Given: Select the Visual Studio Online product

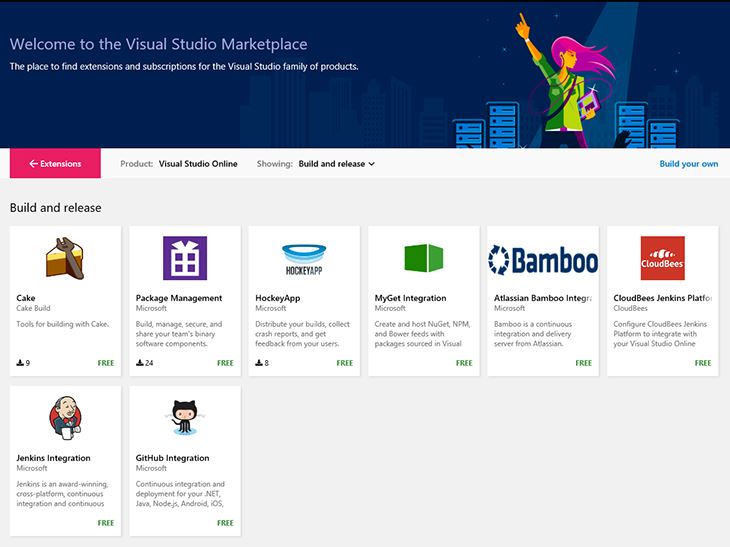Looking at the screenshot, I should 198,164.
